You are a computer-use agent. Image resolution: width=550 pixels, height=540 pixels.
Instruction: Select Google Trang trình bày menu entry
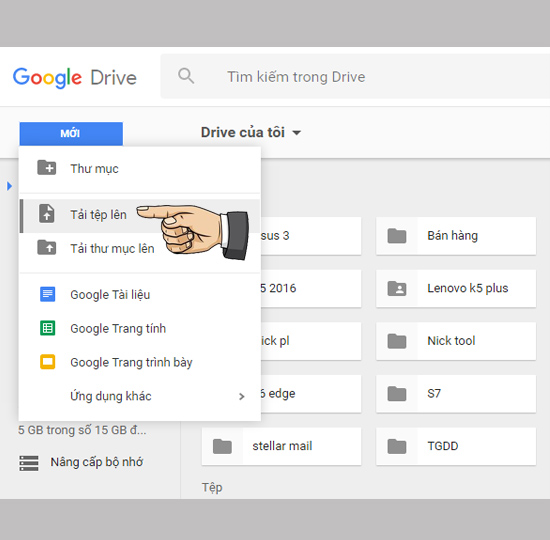coord(140,362)
